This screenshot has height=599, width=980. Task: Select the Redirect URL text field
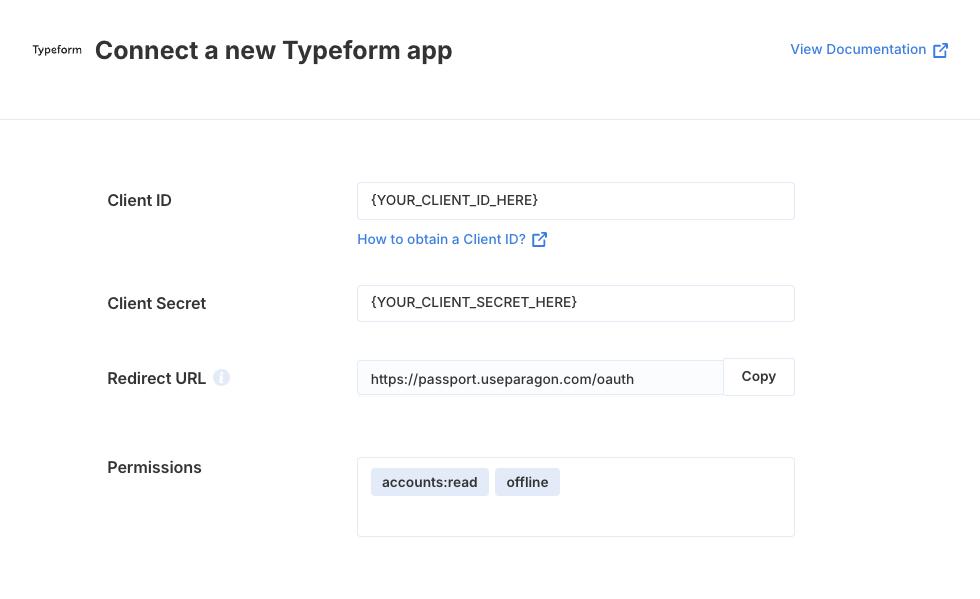[540, 378]
